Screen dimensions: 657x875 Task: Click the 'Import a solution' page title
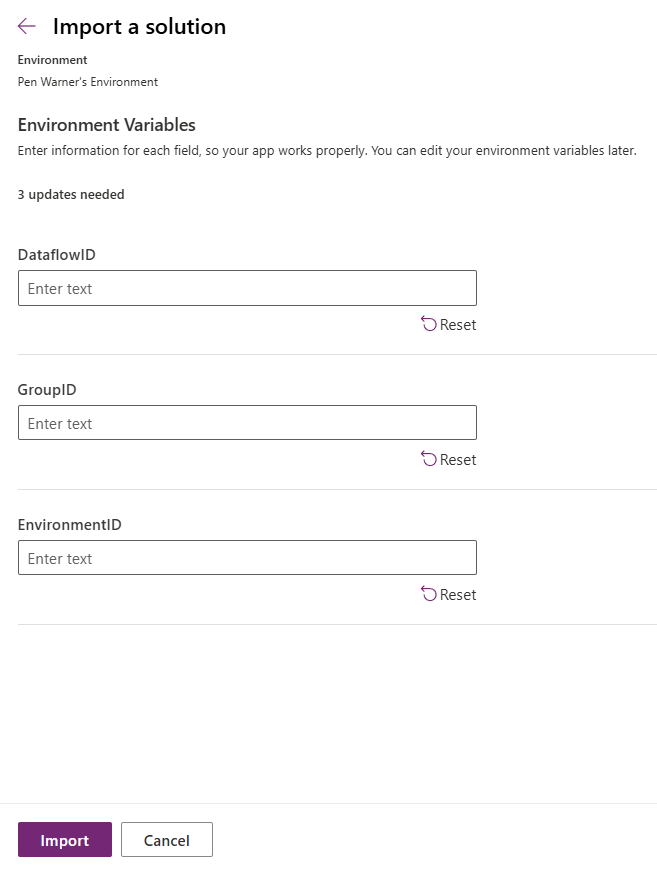(x=140, y=26)
